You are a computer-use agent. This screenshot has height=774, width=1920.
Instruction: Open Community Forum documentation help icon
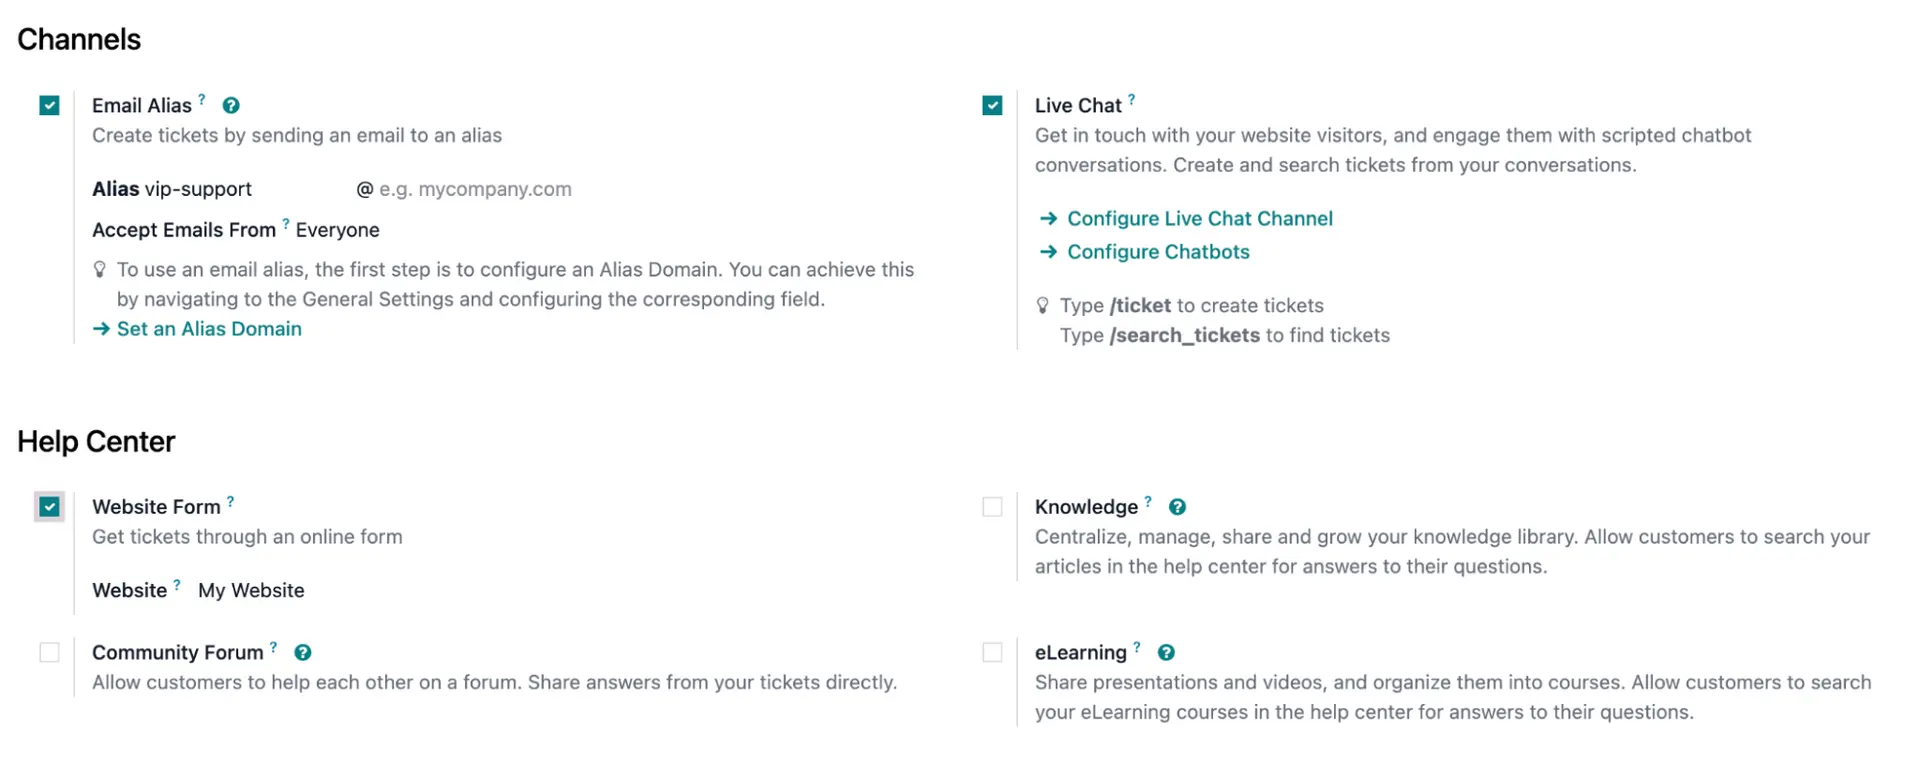(302, 653)
